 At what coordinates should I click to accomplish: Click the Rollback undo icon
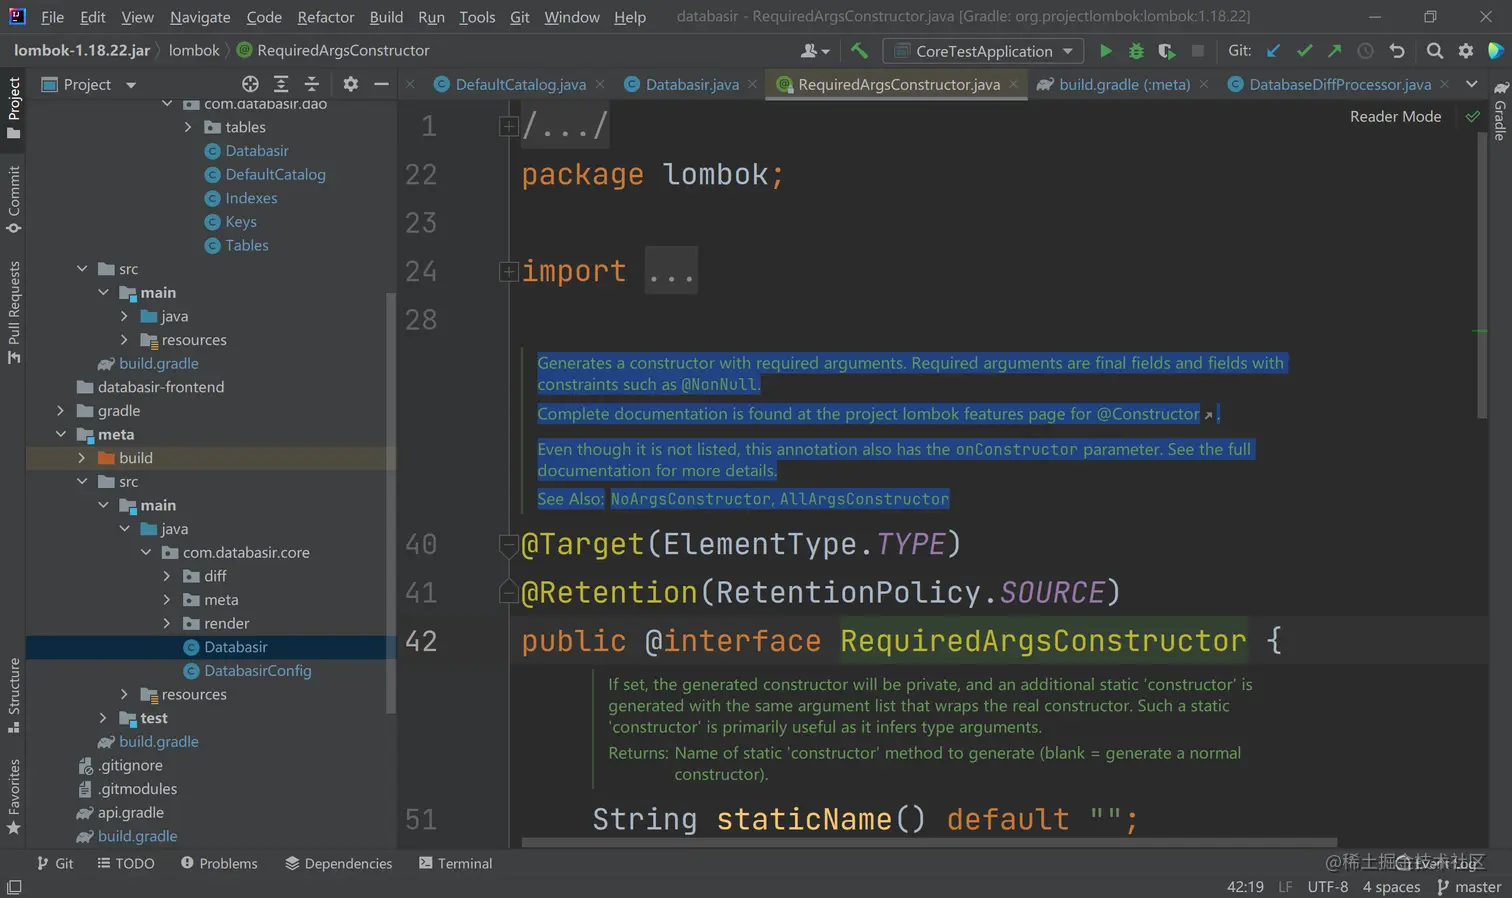click(1397, 51)
